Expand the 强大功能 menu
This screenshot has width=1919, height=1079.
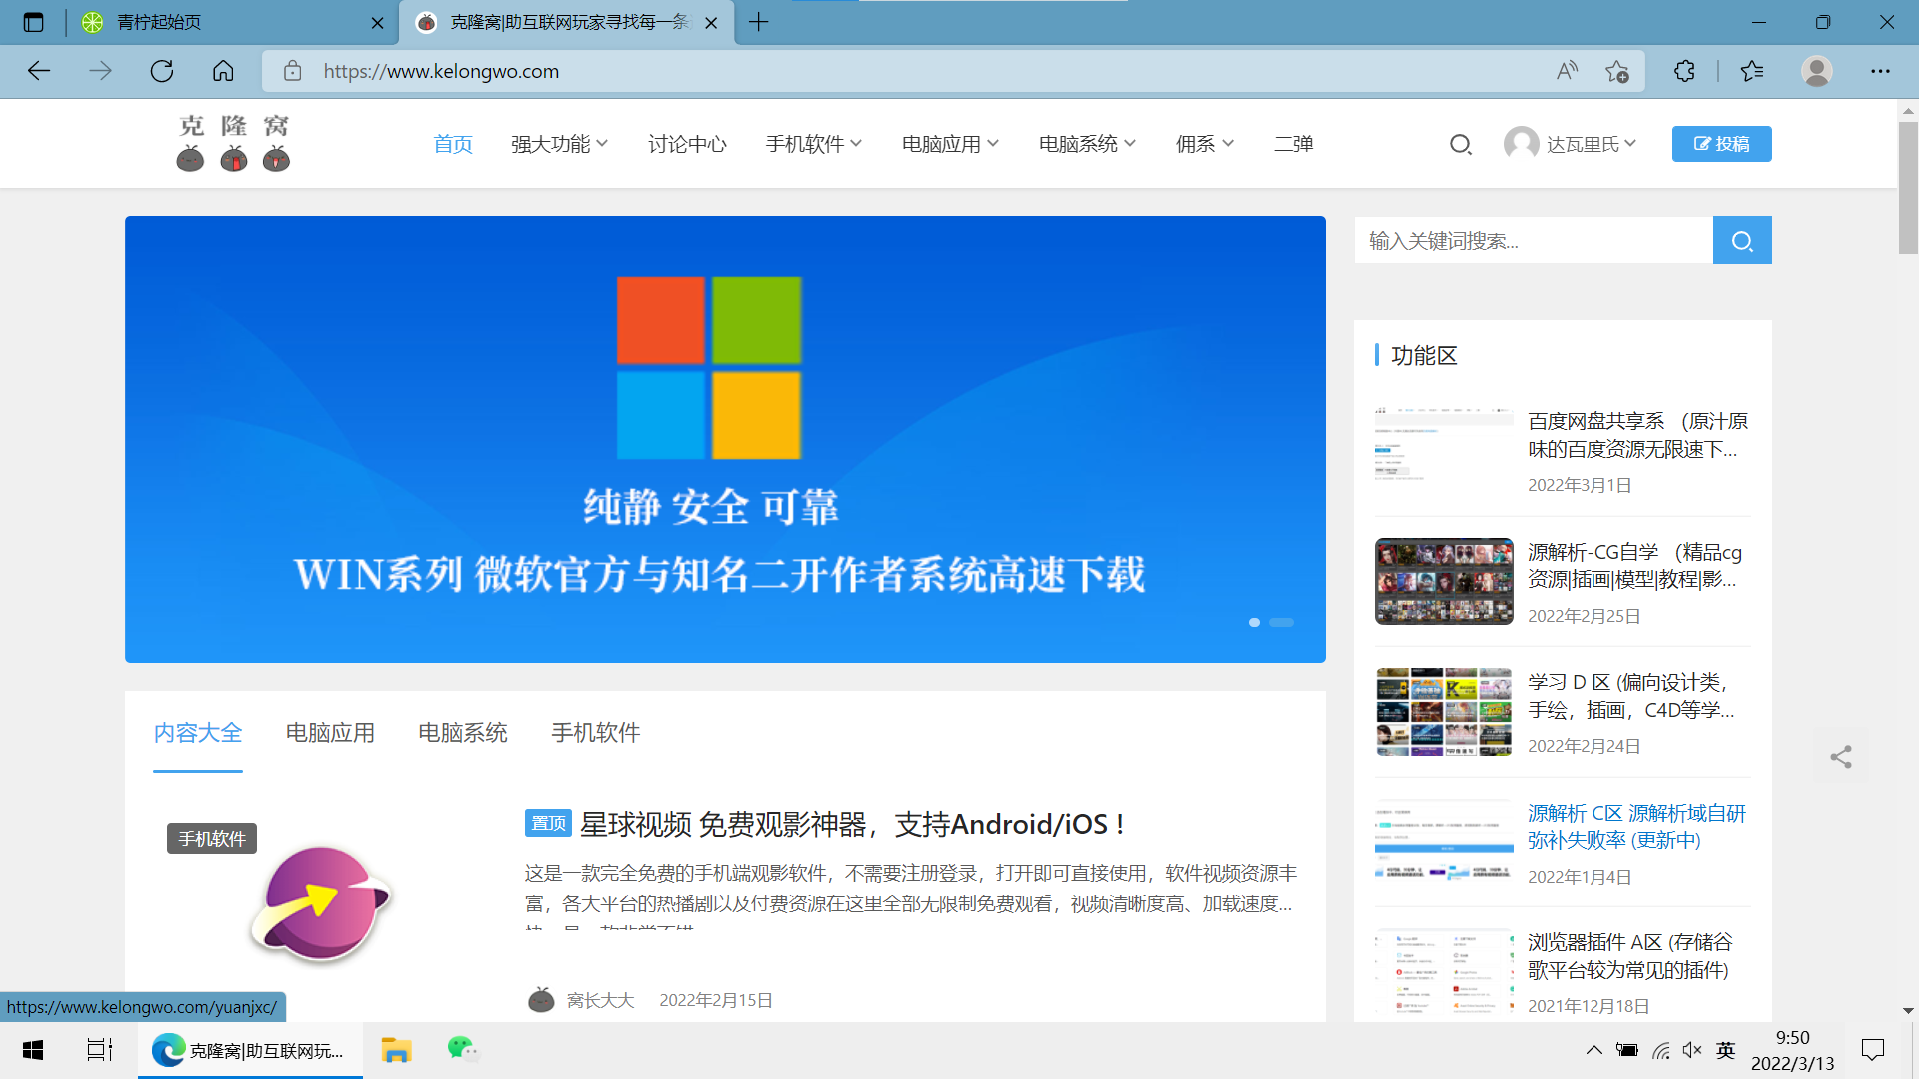[559, 144]
